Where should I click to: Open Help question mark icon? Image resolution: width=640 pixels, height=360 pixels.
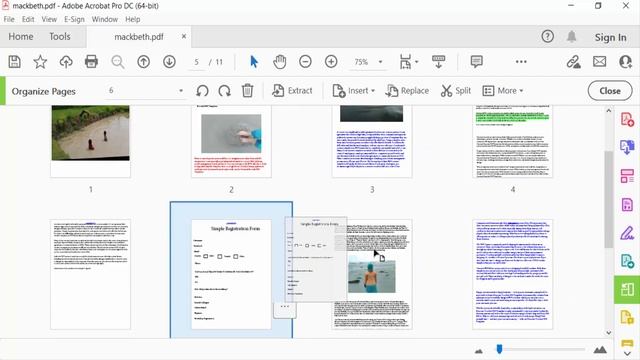547,37
